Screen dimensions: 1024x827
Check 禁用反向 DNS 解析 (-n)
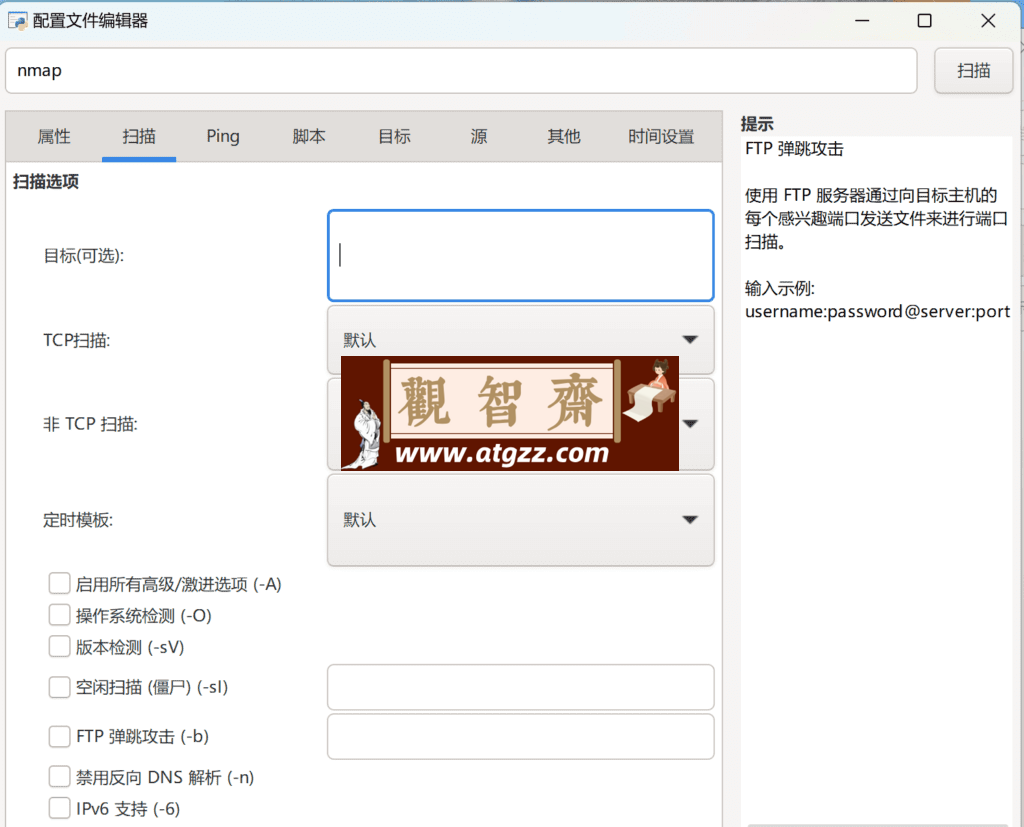[59, 777]
